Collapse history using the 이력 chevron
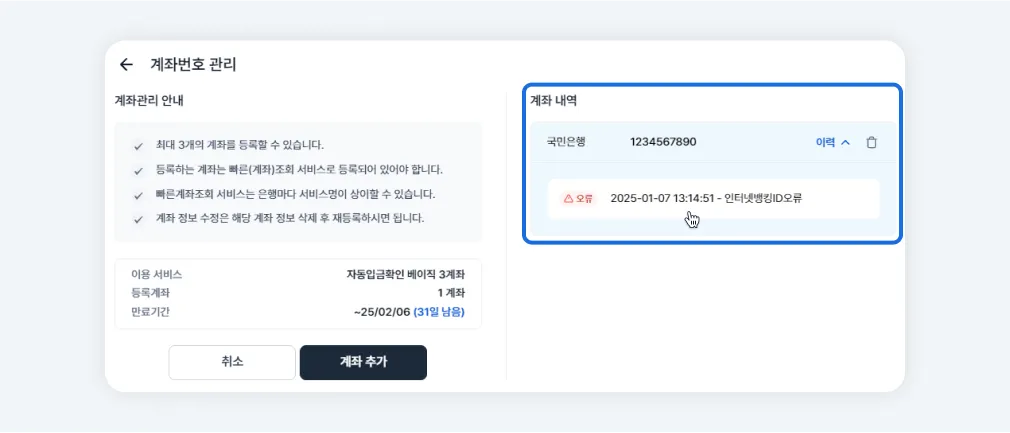This screenshot has width=1010, height=433. [x=846, y=142]
